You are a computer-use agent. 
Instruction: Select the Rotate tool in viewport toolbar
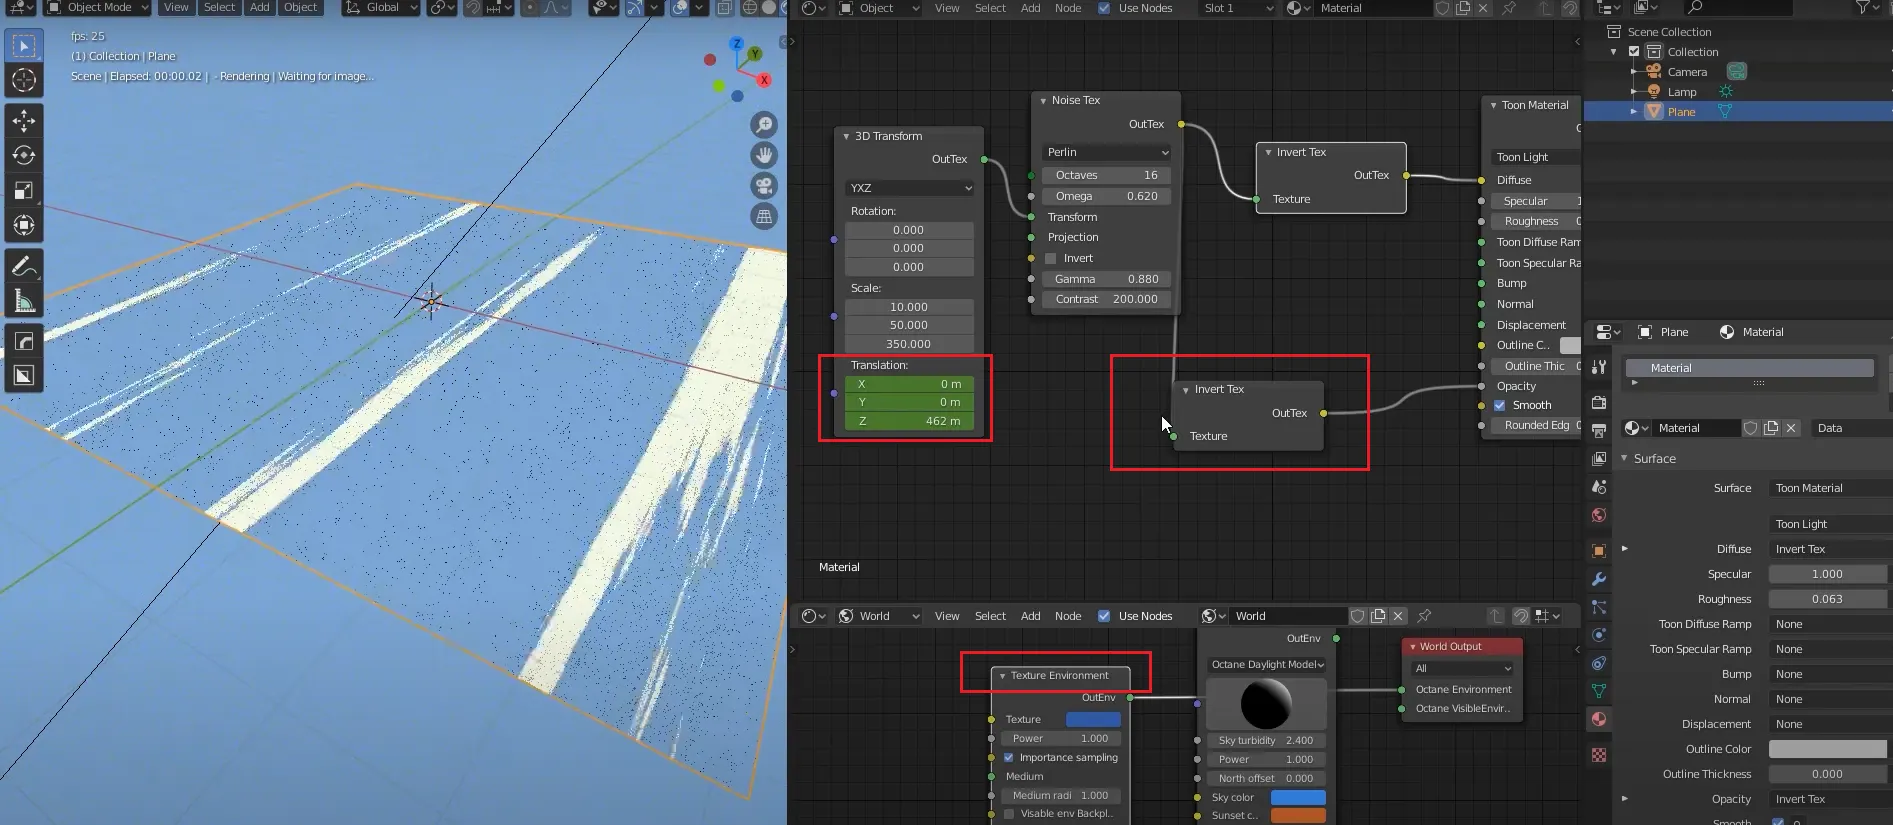pos(24,156)
